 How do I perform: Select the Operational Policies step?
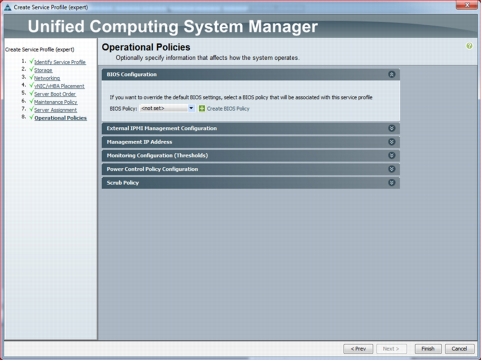coord(61,118)
